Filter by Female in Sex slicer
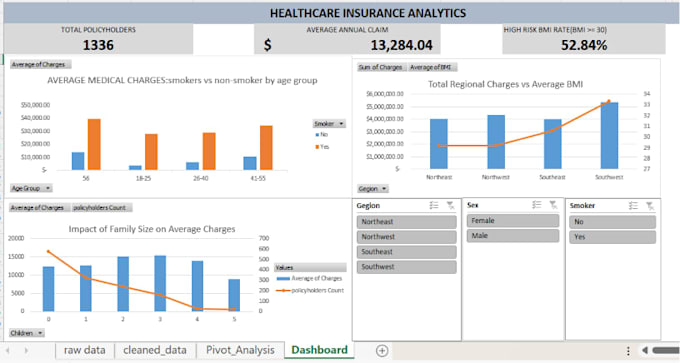This screenshot has width=680, height=363. click(513, 221)
